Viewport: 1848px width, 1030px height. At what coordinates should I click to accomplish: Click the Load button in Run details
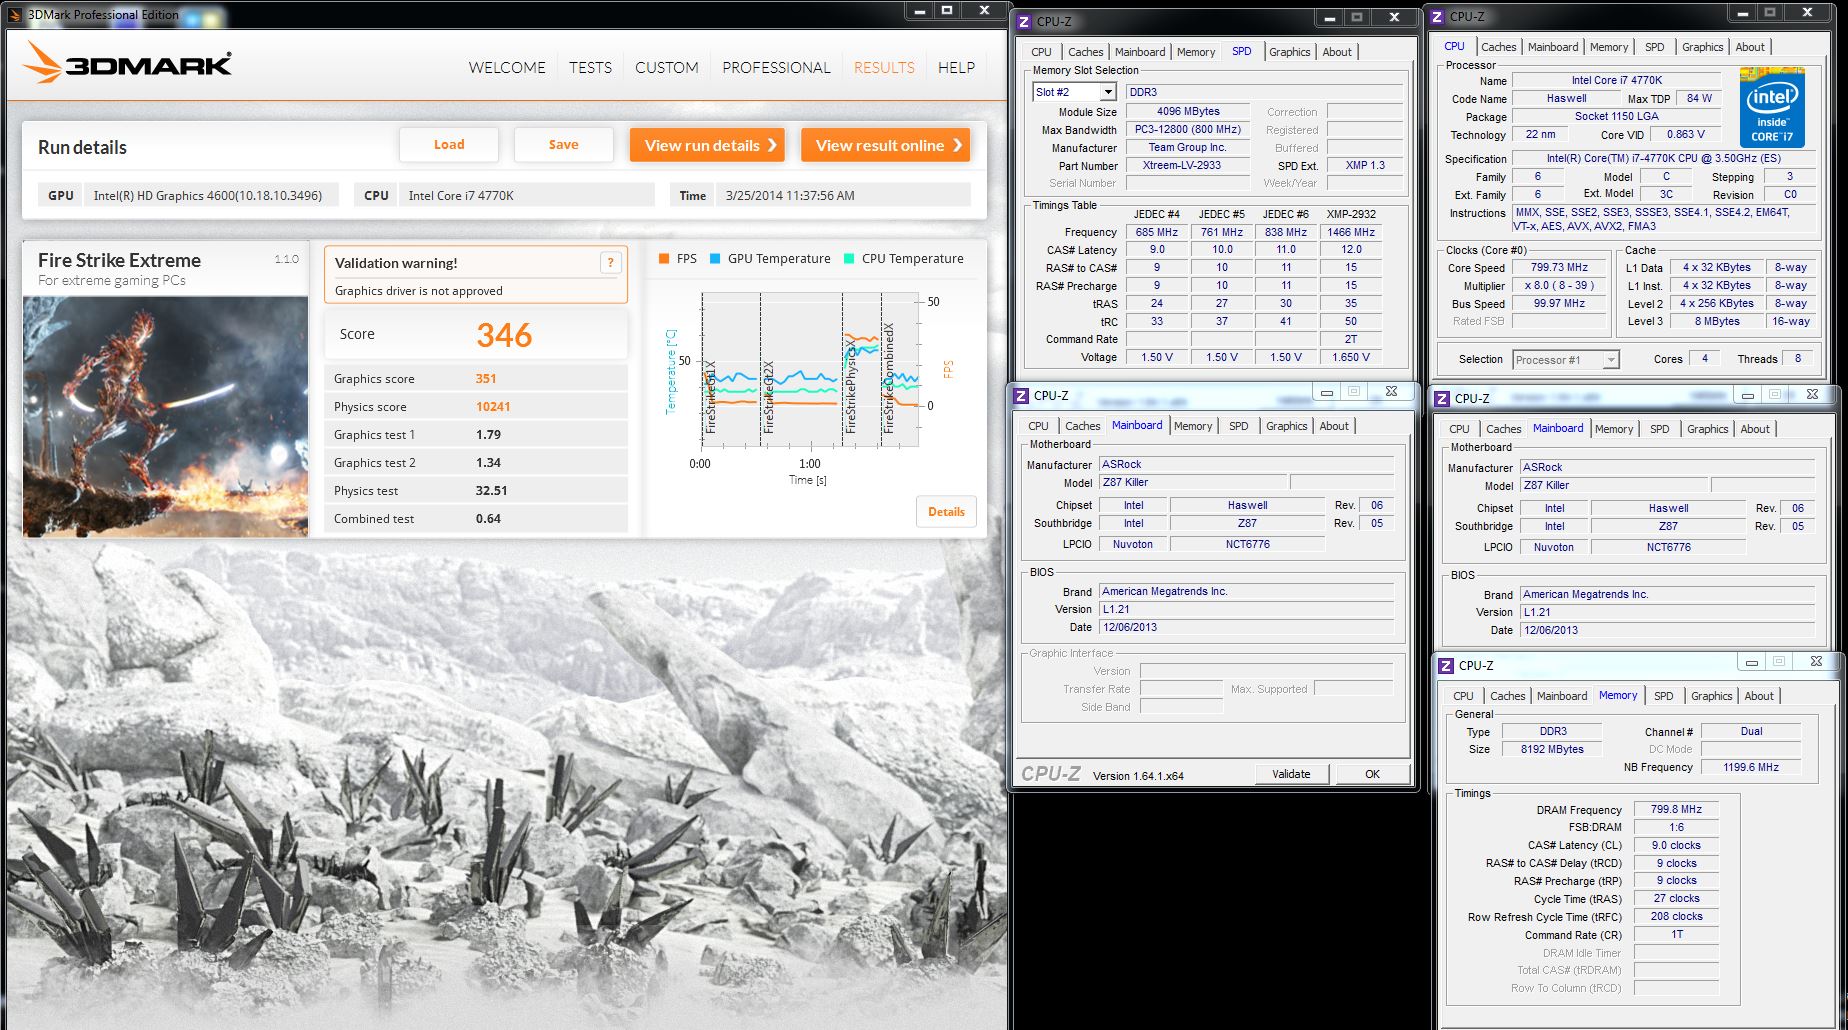[x=449, y=145]
